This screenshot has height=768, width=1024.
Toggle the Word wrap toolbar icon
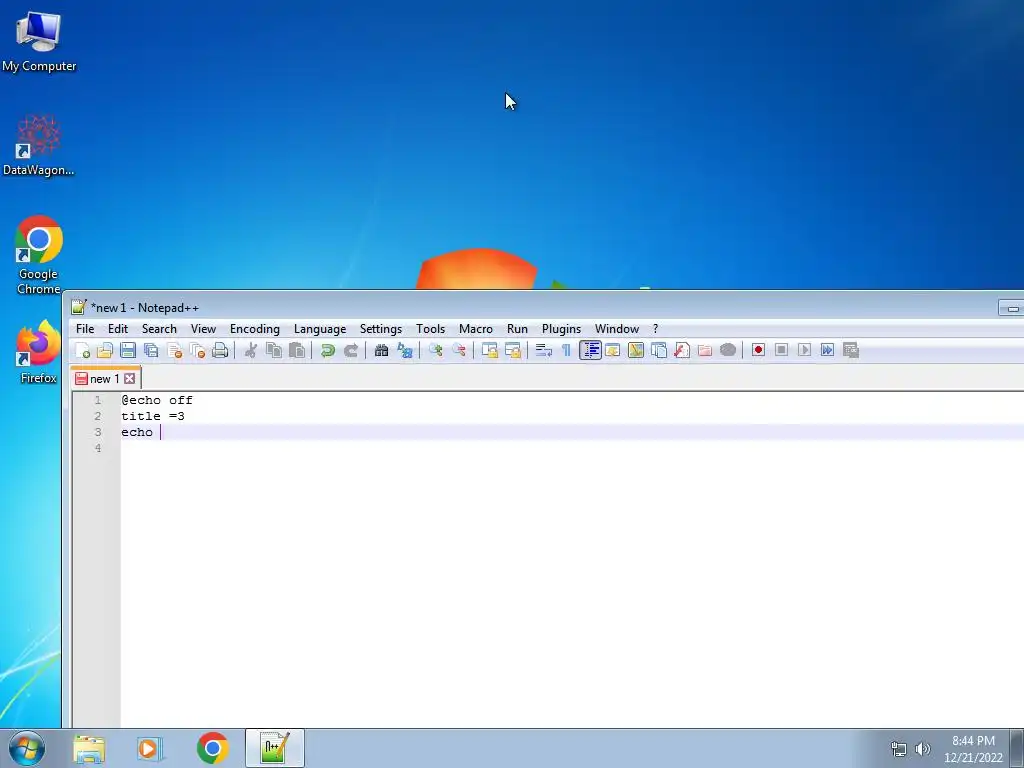pyautogui.click(x=543, y=351)
